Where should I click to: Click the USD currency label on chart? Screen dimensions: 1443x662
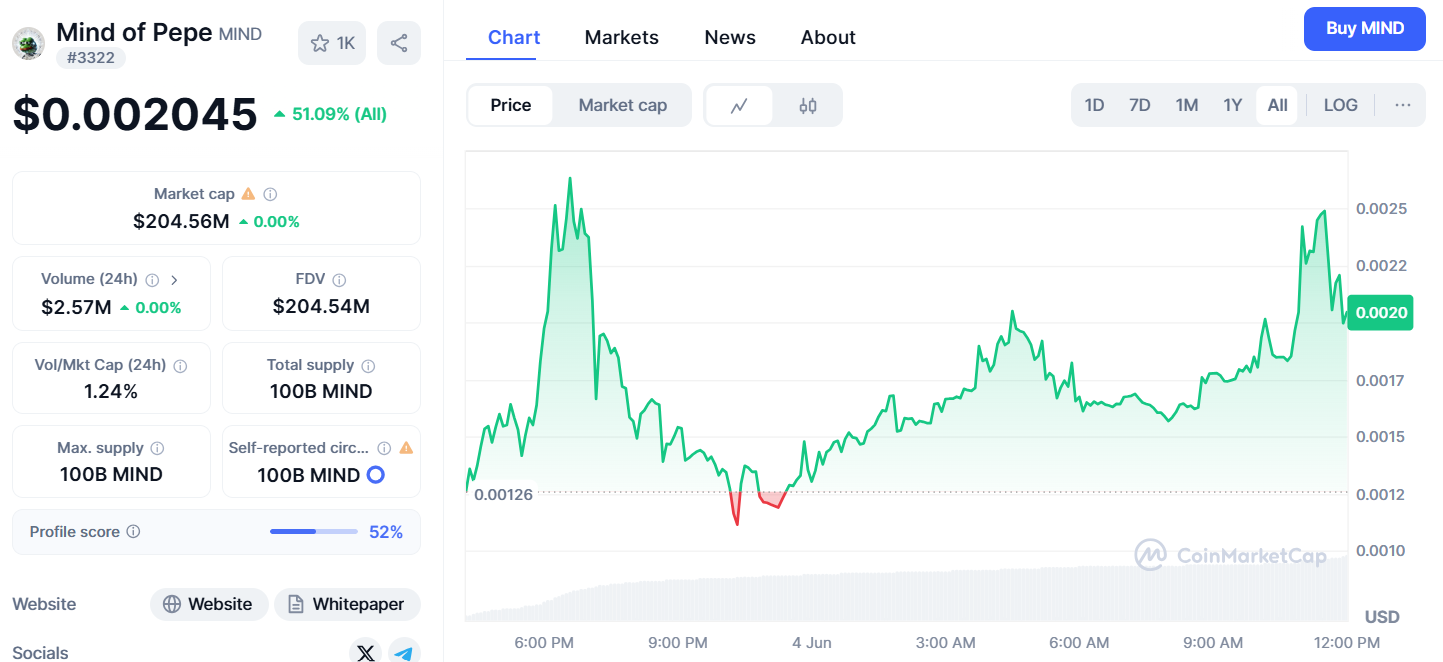point(1382,616)
